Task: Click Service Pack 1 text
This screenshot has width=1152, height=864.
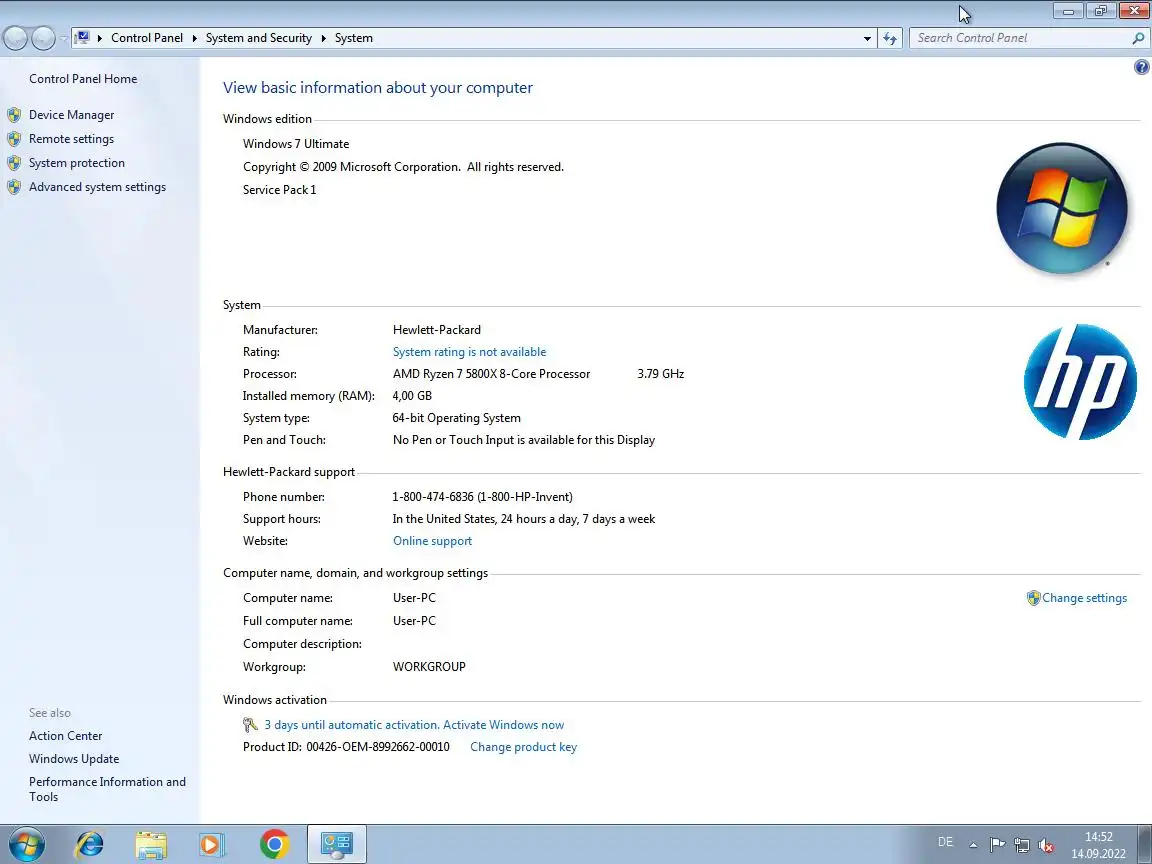Action: [279, 190]
